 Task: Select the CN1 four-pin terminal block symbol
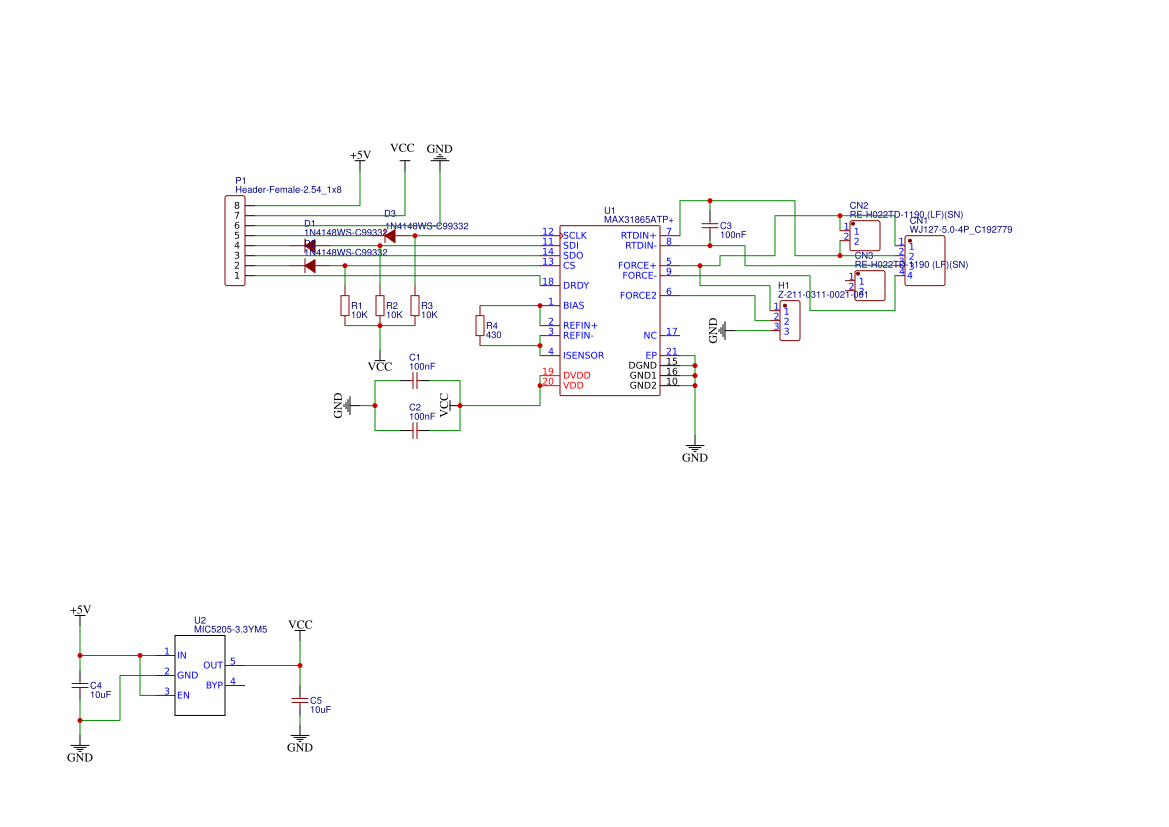(x=925, y=261)
